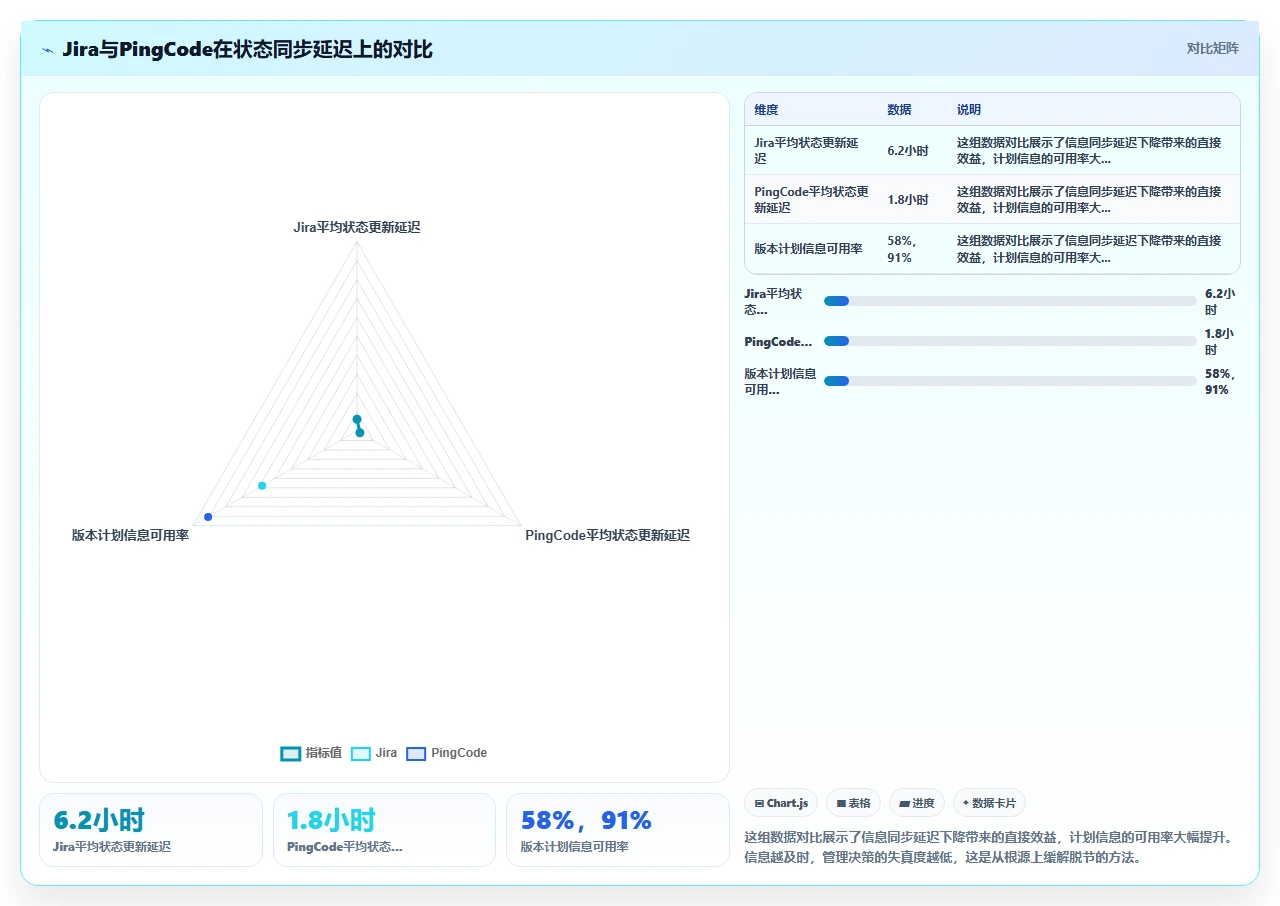Click the "版本计划信息可用..." label beside its progress bar
The height and width of the screenshot is (906, 1280).
780,382
